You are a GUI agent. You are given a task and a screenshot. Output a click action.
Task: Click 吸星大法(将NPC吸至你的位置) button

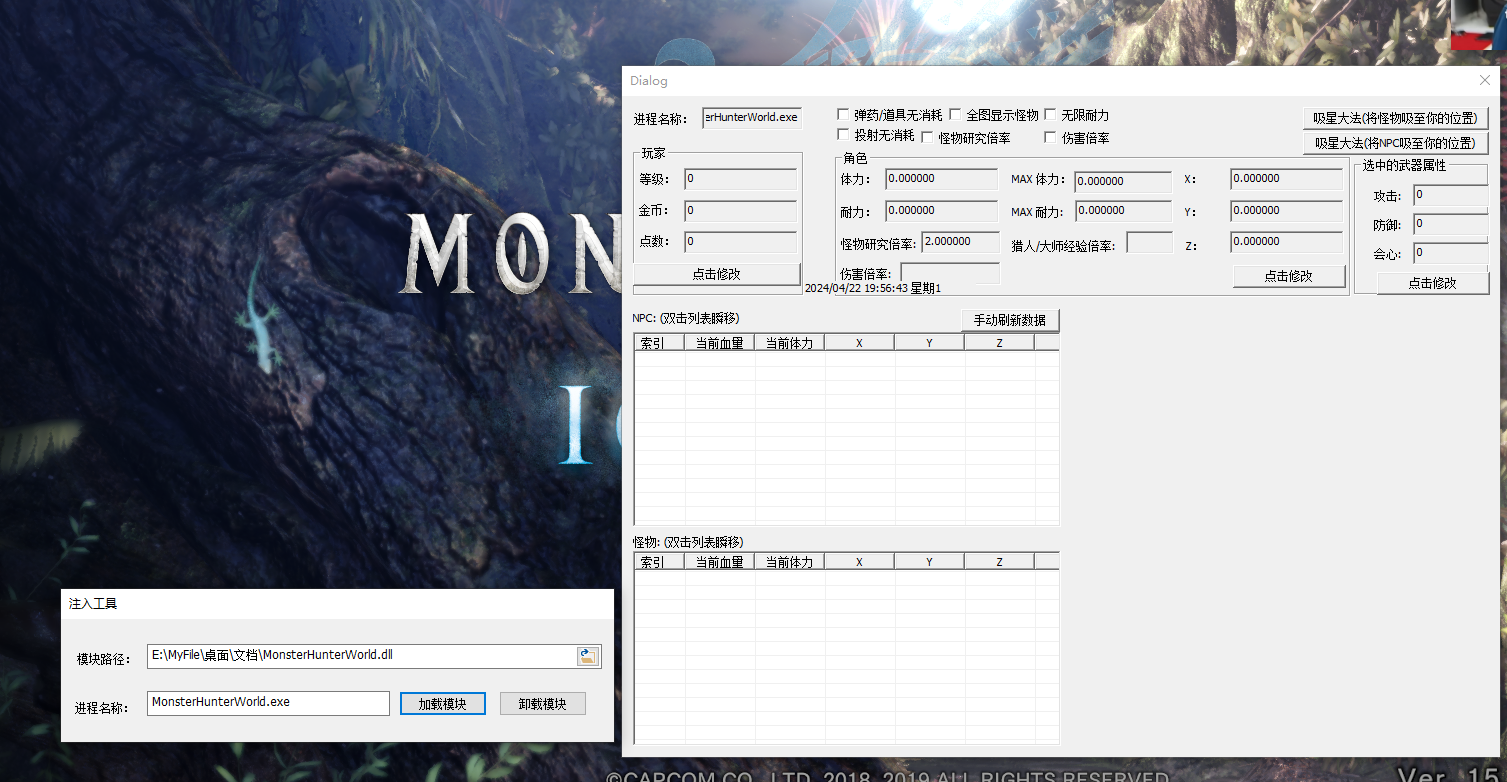pos(1395,143)
